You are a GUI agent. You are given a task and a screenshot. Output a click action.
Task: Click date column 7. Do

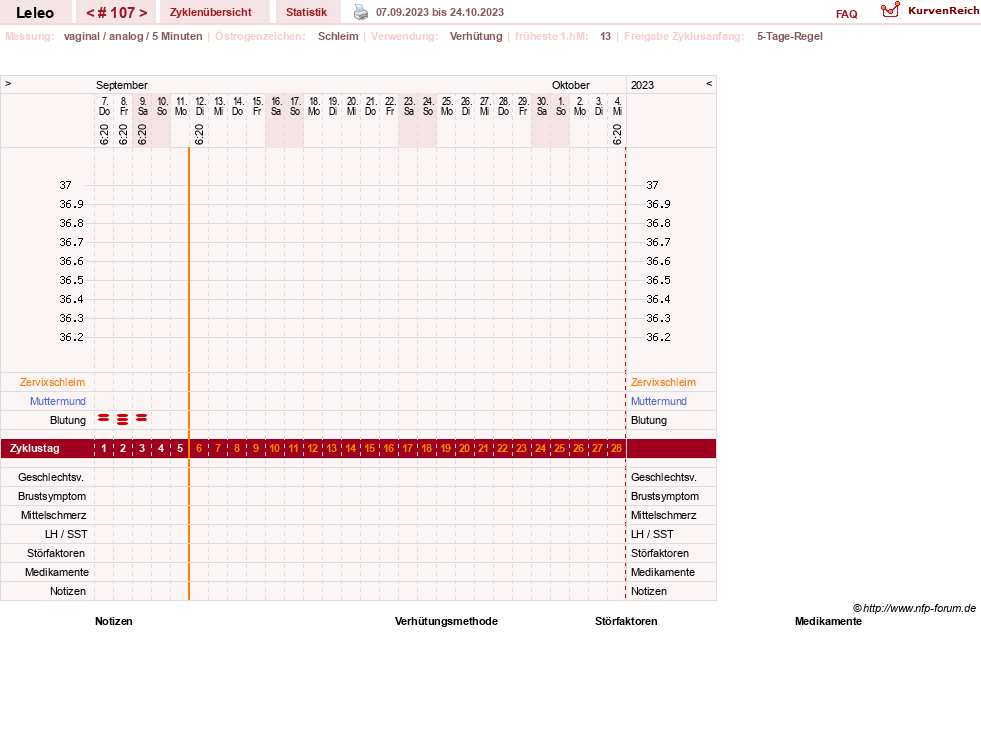tap(104, 106)
